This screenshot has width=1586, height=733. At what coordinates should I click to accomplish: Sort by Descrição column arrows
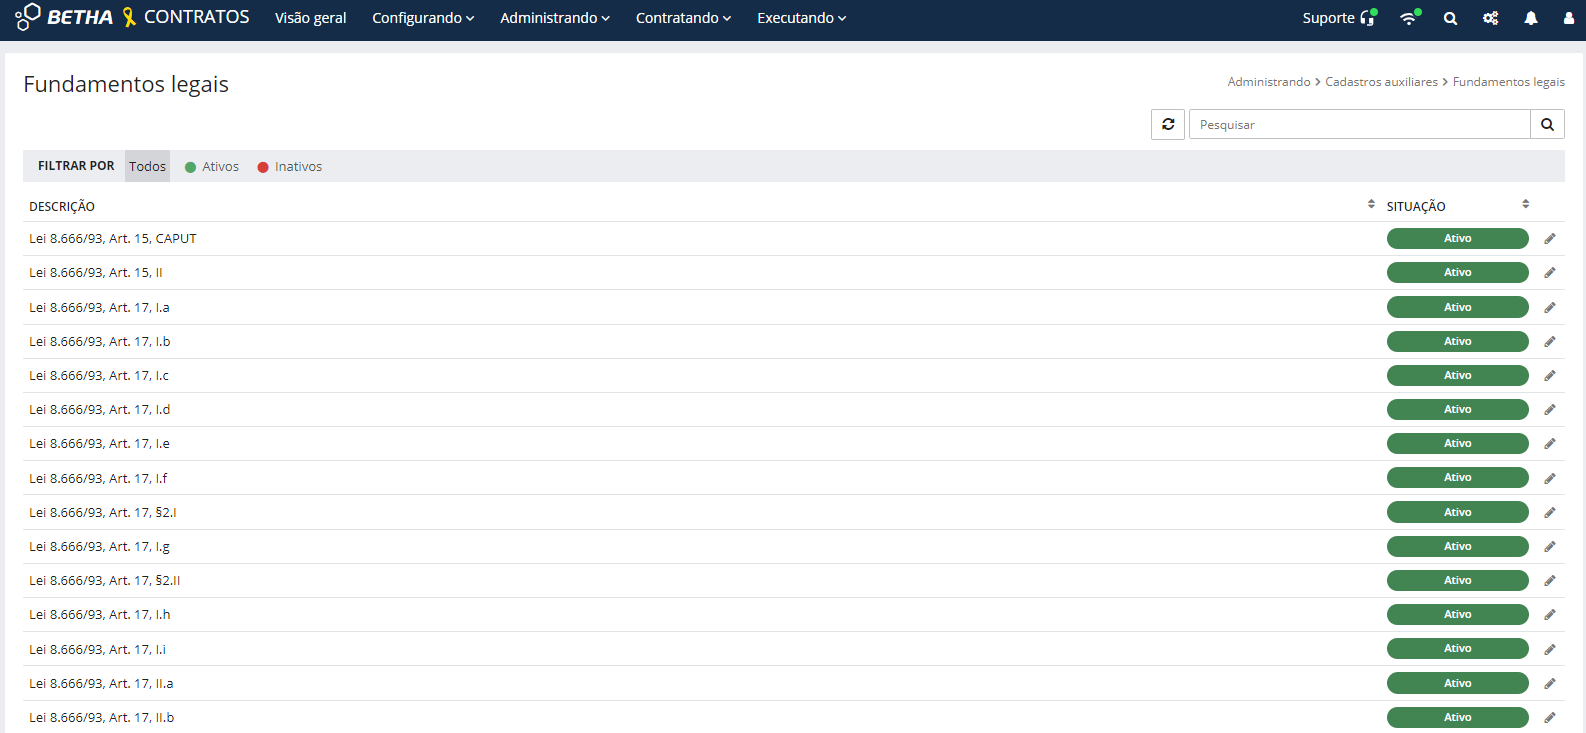coord(1371,204)
